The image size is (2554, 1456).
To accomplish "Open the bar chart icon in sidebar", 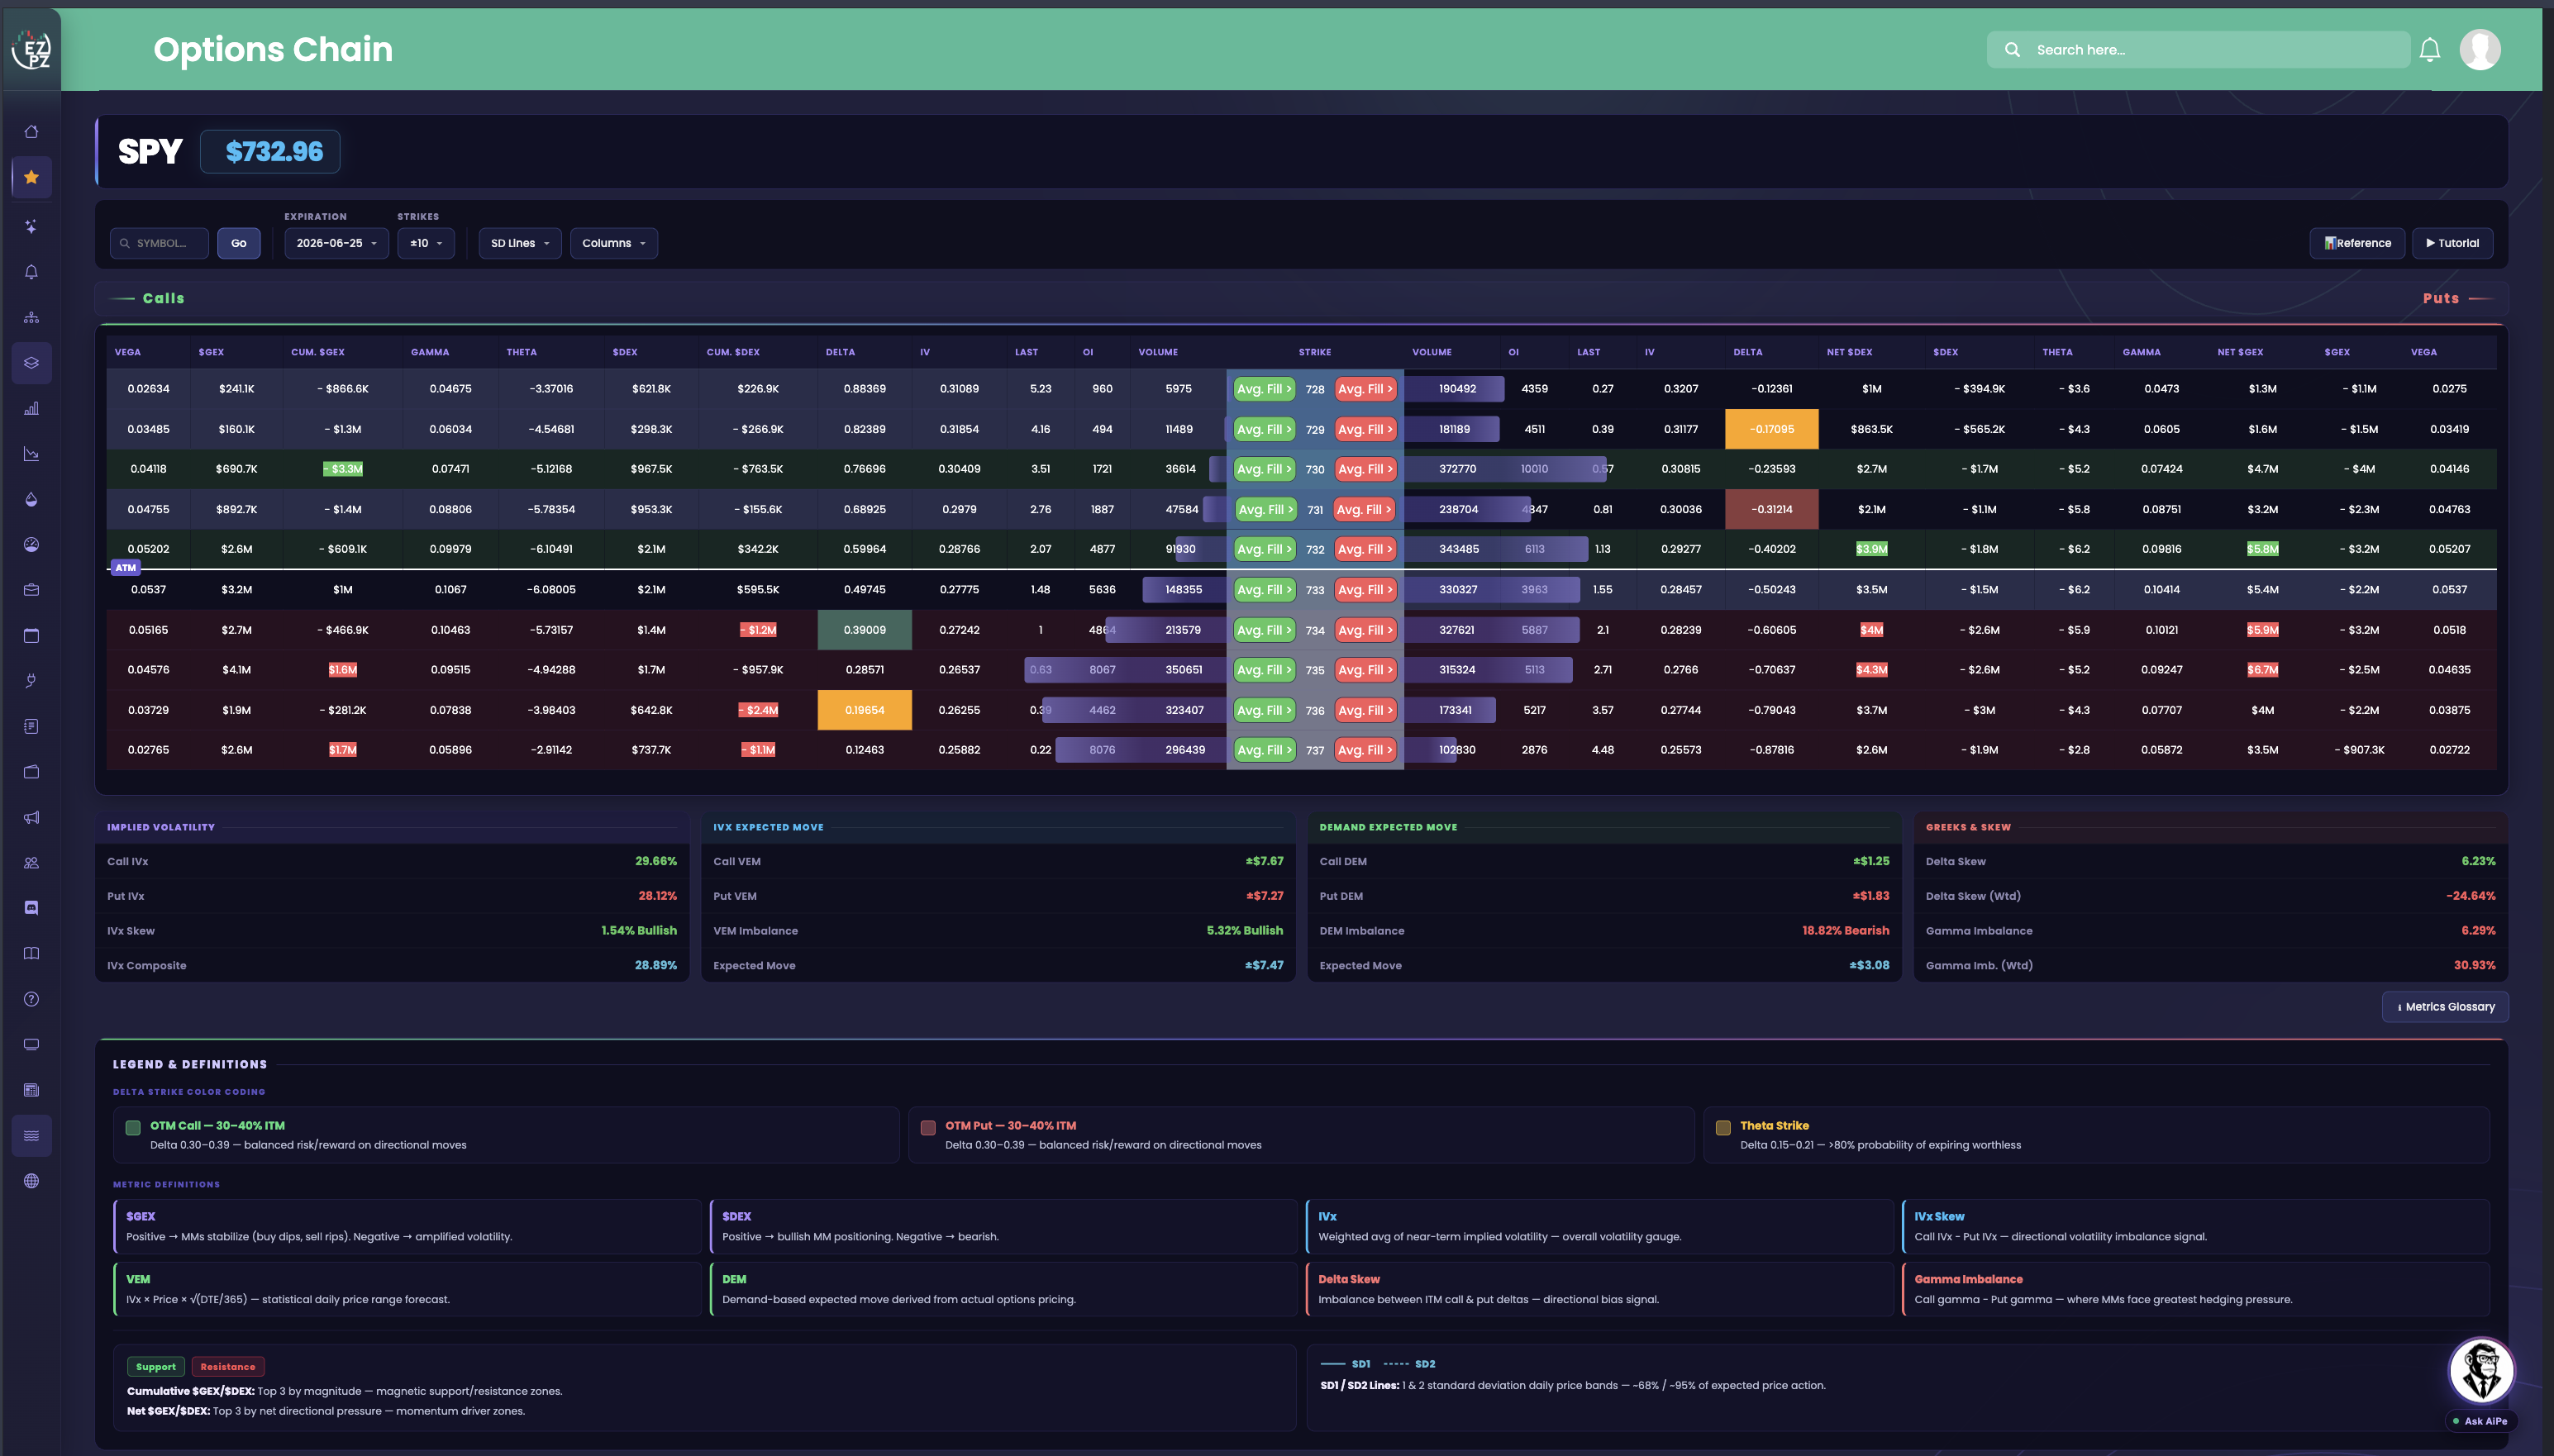I will (x=31, y=408).
